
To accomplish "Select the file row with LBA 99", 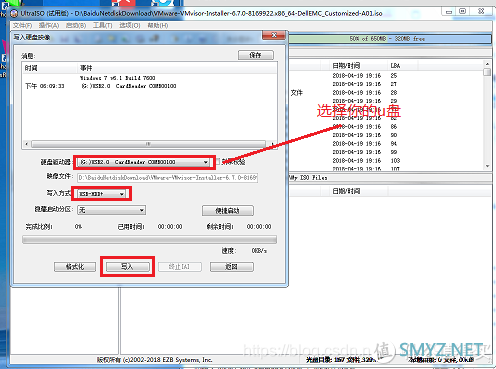I will coord(387,152).
